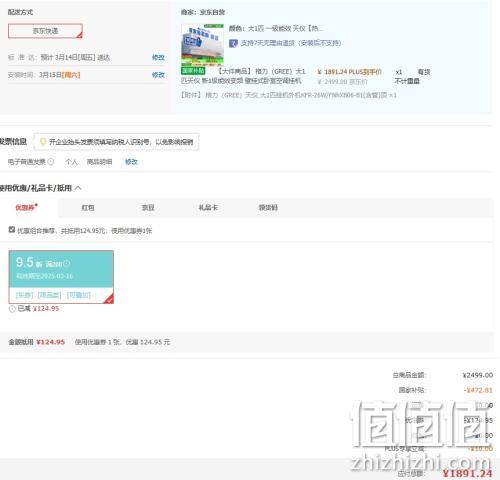Click the red corner mark on 京东快递 option
The height and width of the screenshot is (480, 500).
click(79, 35)
